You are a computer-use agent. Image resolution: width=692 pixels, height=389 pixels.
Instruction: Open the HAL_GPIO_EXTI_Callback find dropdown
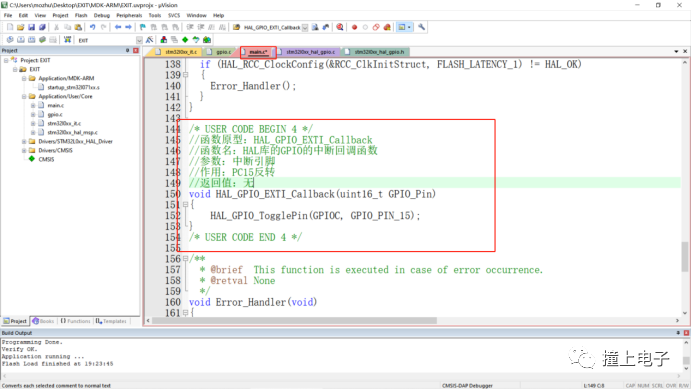305,28
